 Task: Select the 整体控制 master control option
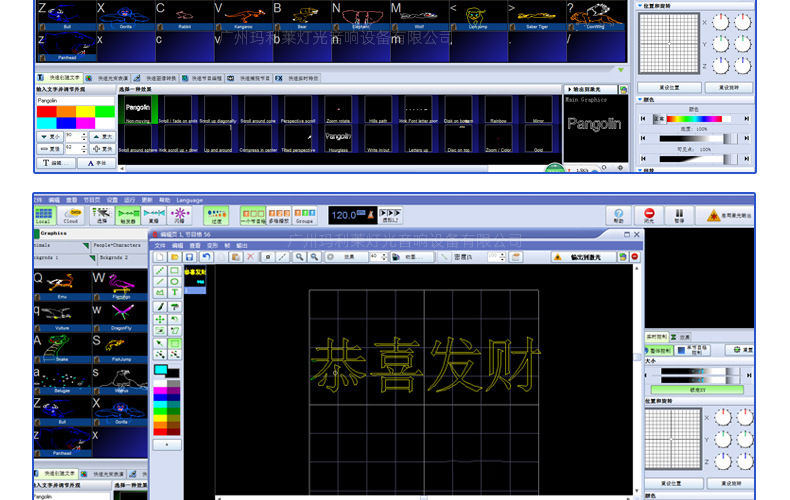657,350
